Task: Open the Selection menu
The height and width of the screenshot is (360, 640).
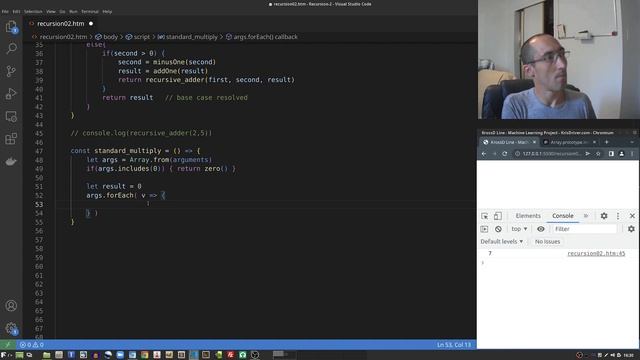Action: coord(33,11)
